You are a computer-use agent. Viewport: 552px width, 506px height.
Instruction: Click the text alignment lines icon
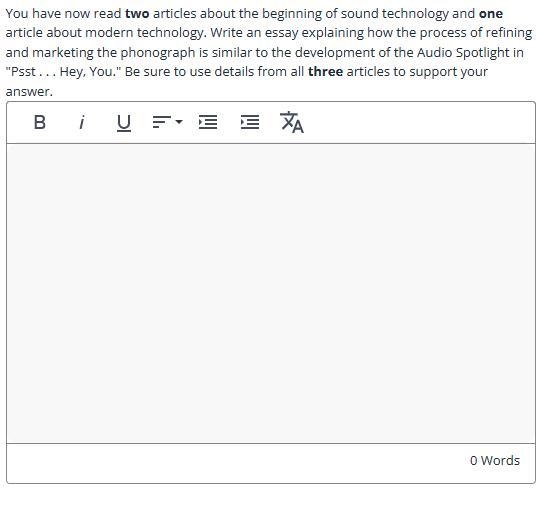pyautogui.click(x=162, y=122)
